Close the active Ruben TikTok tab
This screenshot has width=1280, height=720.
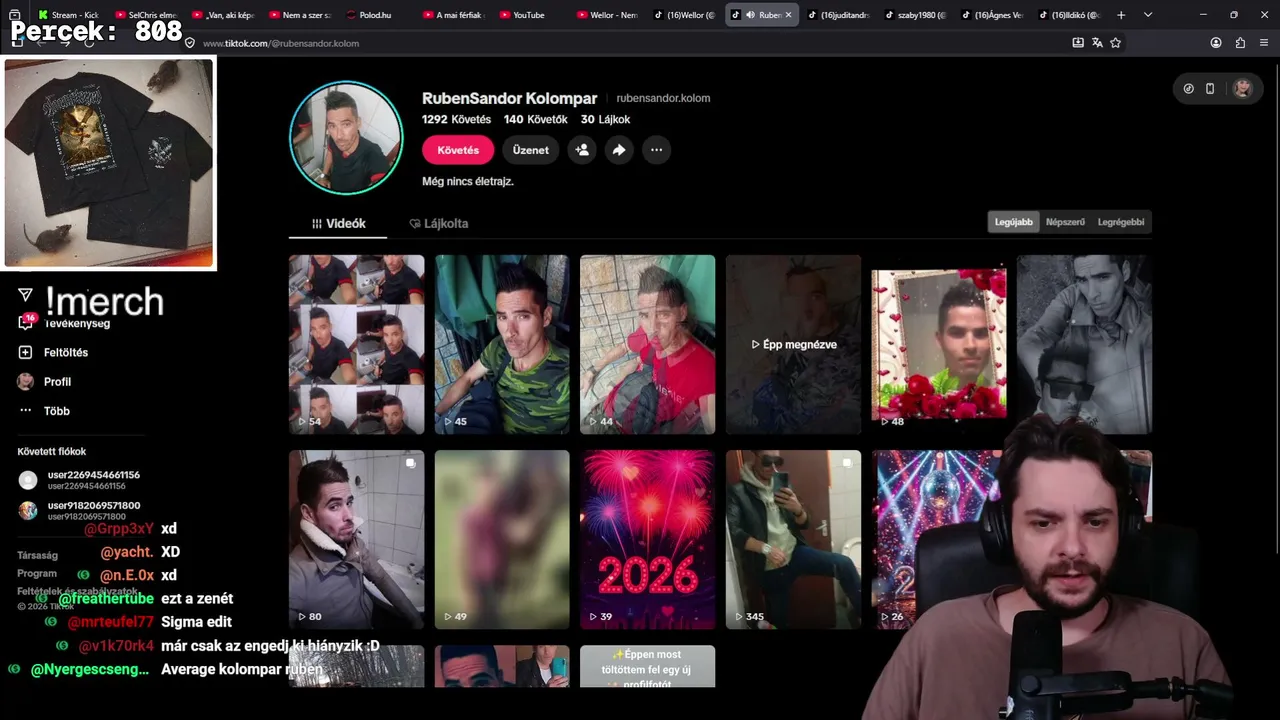(788, 15)
